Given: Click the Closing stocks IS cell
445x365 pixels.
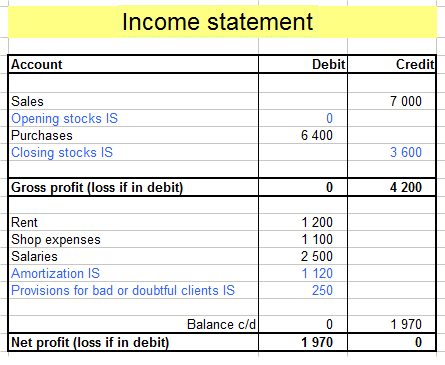Looking at the screenshot, I should click(x=133, y=152).
